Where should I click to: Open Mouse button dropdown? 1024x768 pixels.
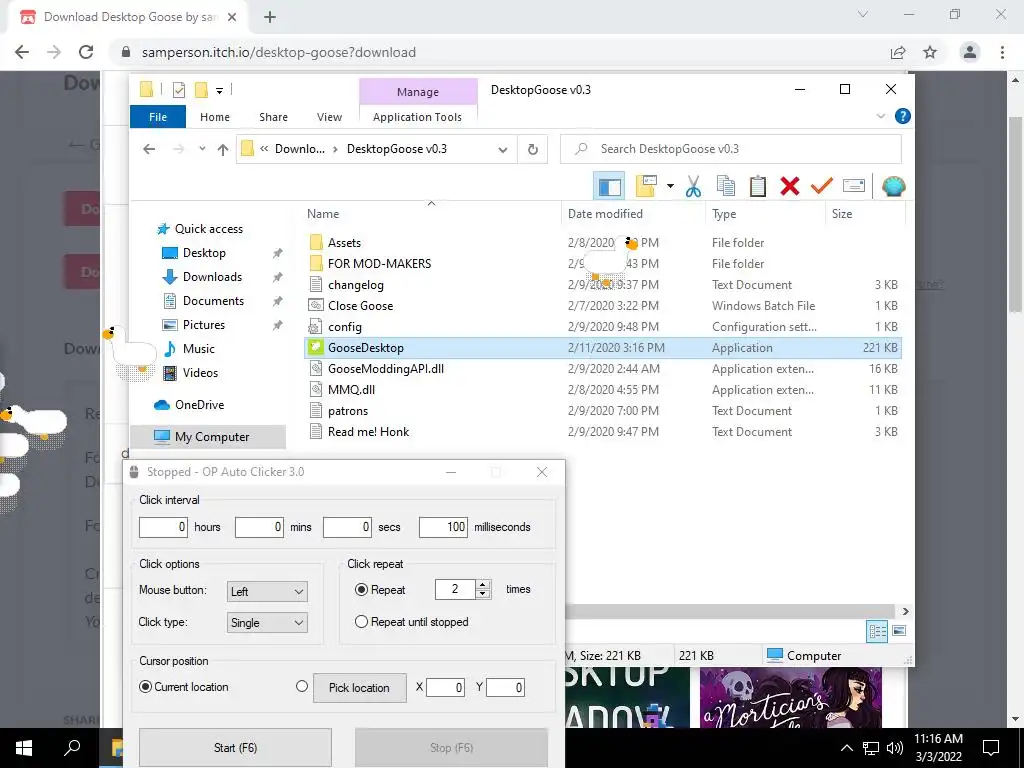pyautogui.click(x=267, y=592)
